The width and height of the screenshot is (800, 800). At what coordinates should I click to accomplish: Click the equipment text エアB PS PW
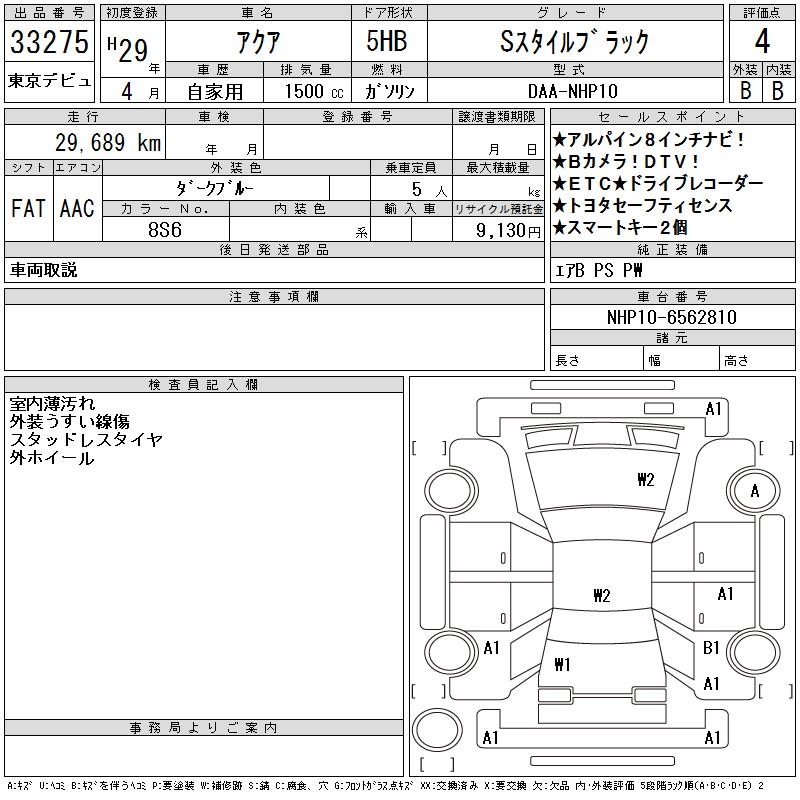click(x=598, y=270)
